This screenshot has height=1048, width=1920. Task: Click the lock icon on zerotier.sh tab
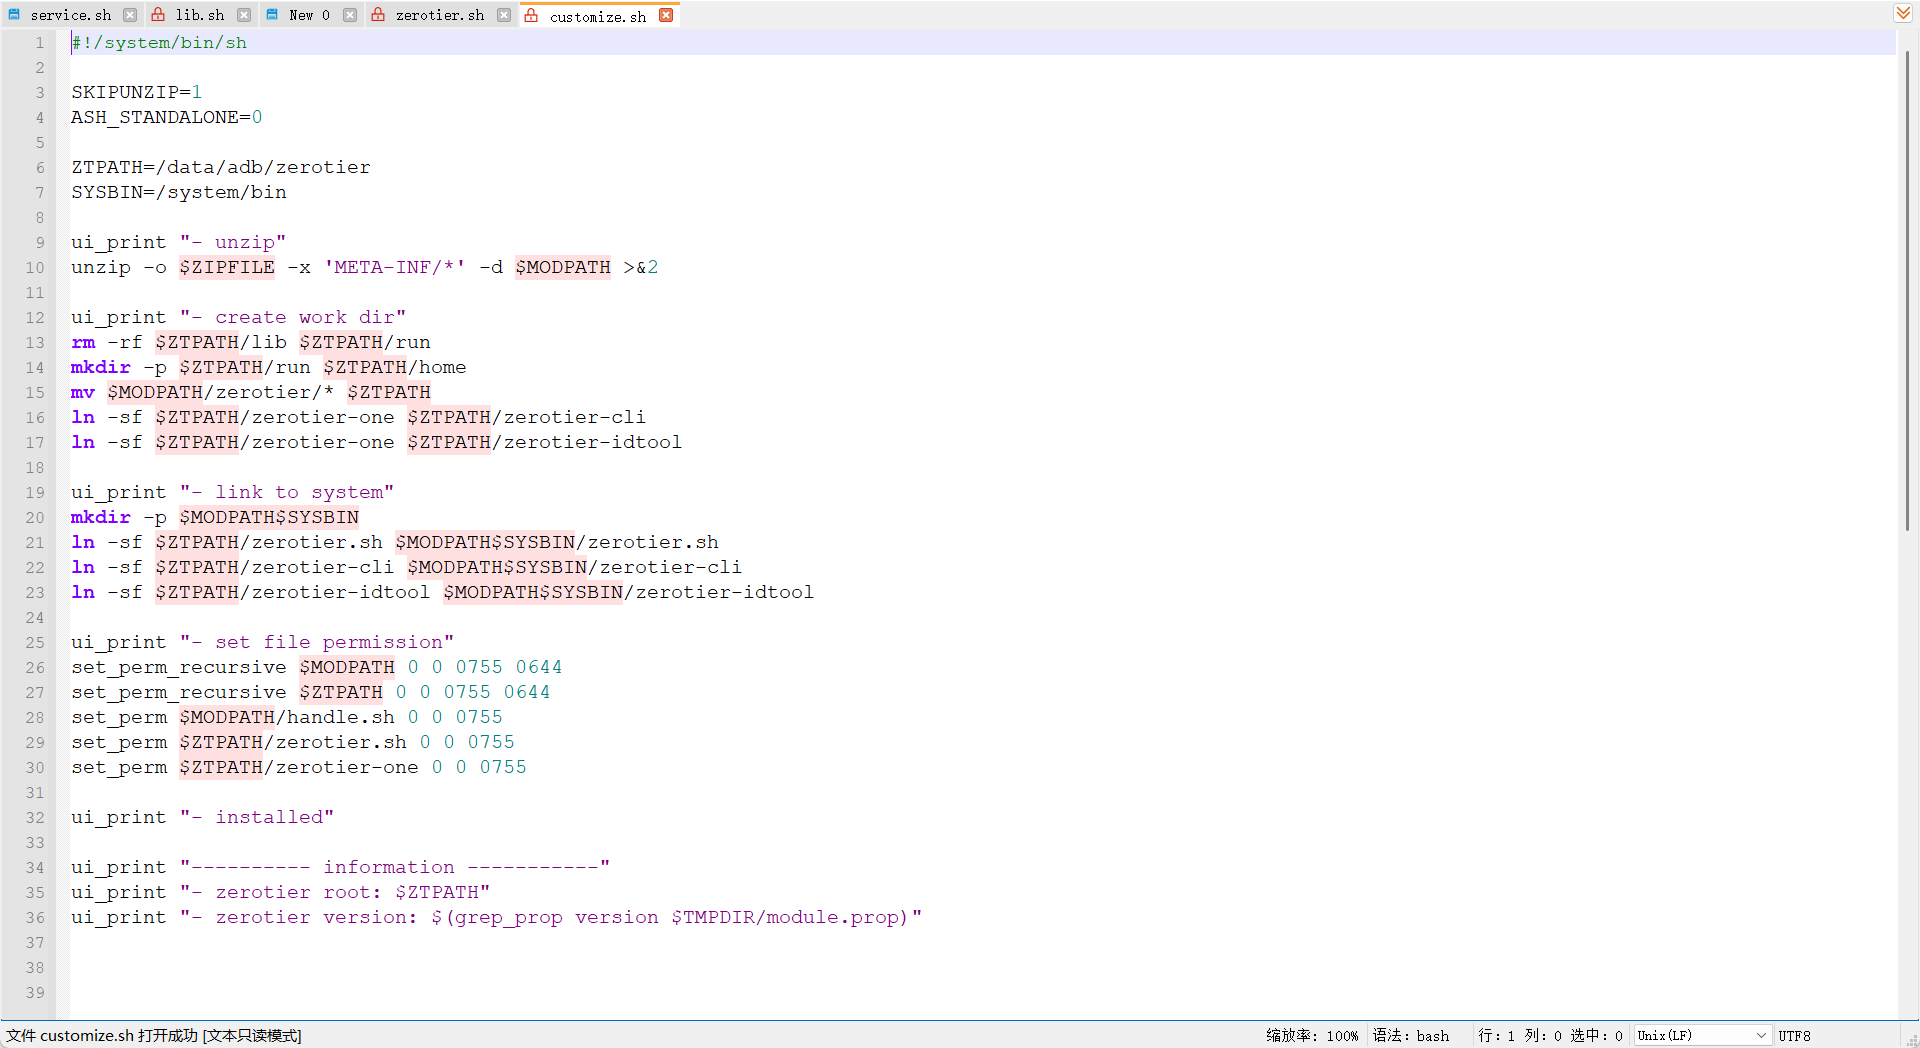[378, 15]
